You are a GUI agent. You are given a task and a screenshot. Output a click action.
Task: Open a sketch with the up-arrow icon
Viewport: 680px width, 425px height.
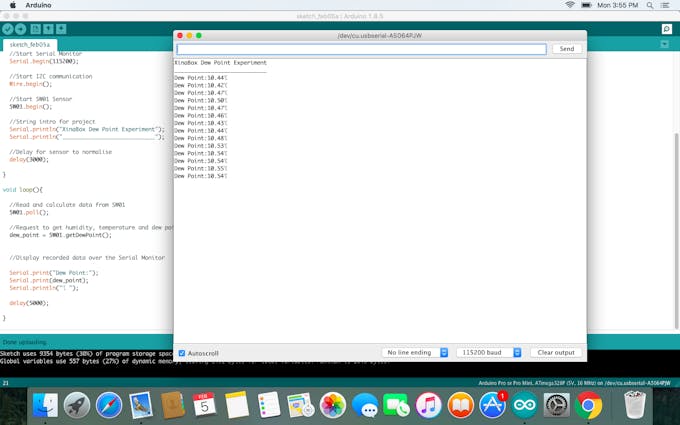[x=48, y=29]
